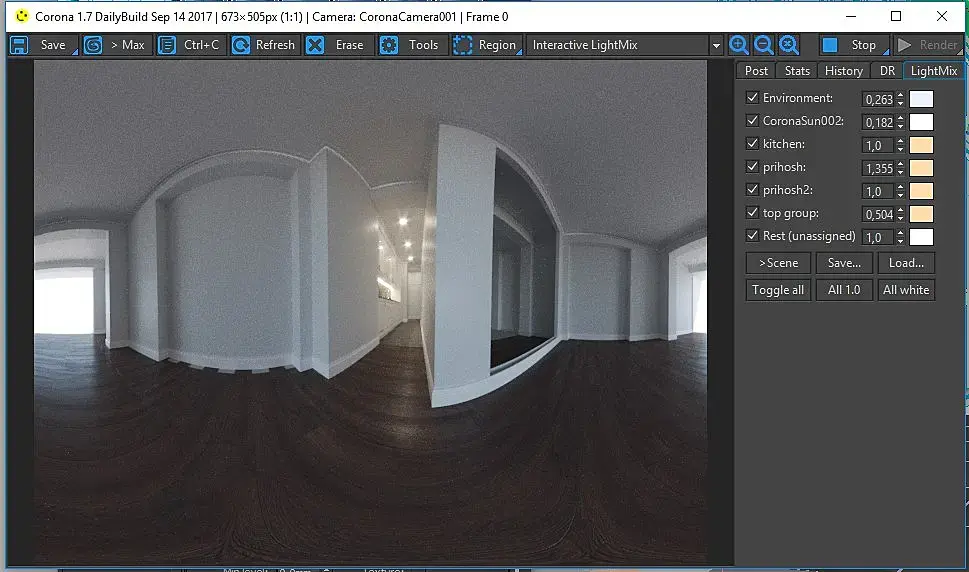Click the Render play triangle icon
The height and width of the screenshot is (572, 969).
click(x=904, y=45)
